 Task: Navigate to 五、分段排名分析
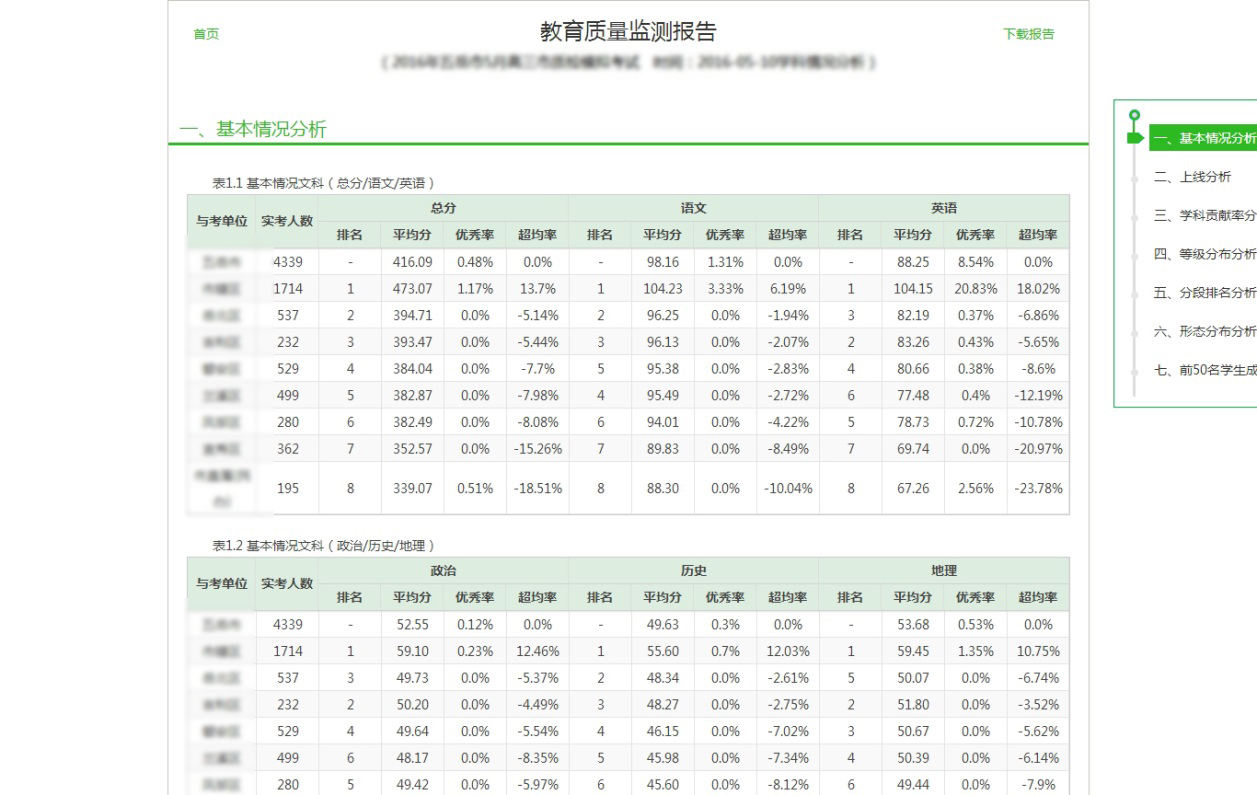(x=1205, y=293)
